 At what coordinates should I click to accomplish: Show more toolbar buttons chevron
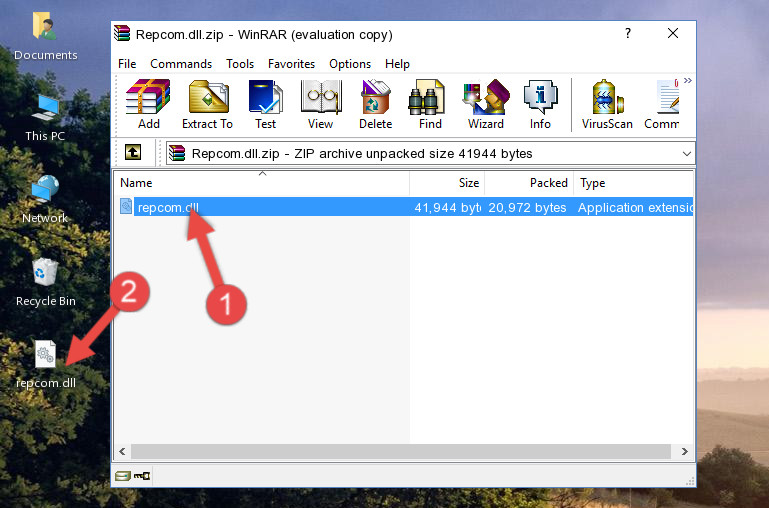688,81
